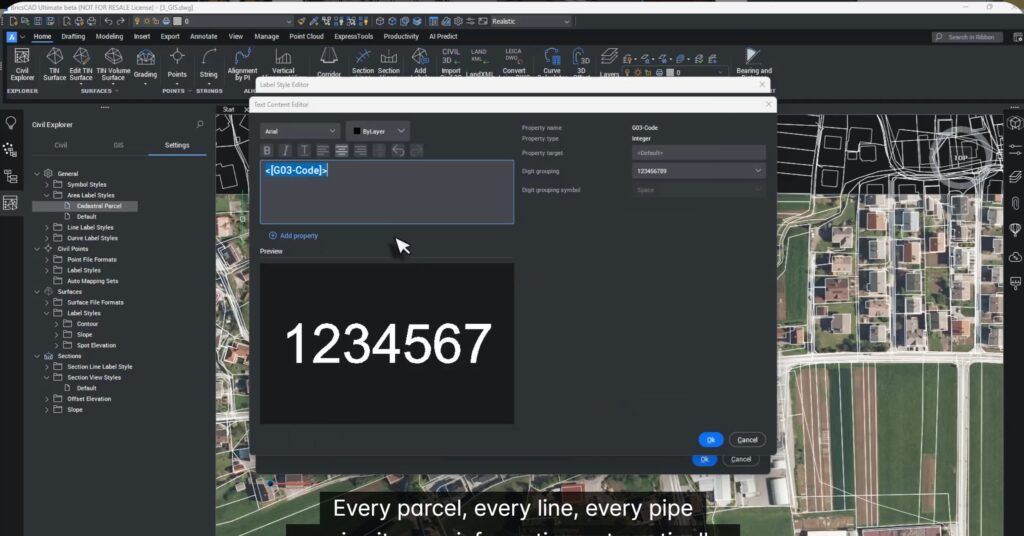Click the cloud icon in right sidebar

(1015, 257)
